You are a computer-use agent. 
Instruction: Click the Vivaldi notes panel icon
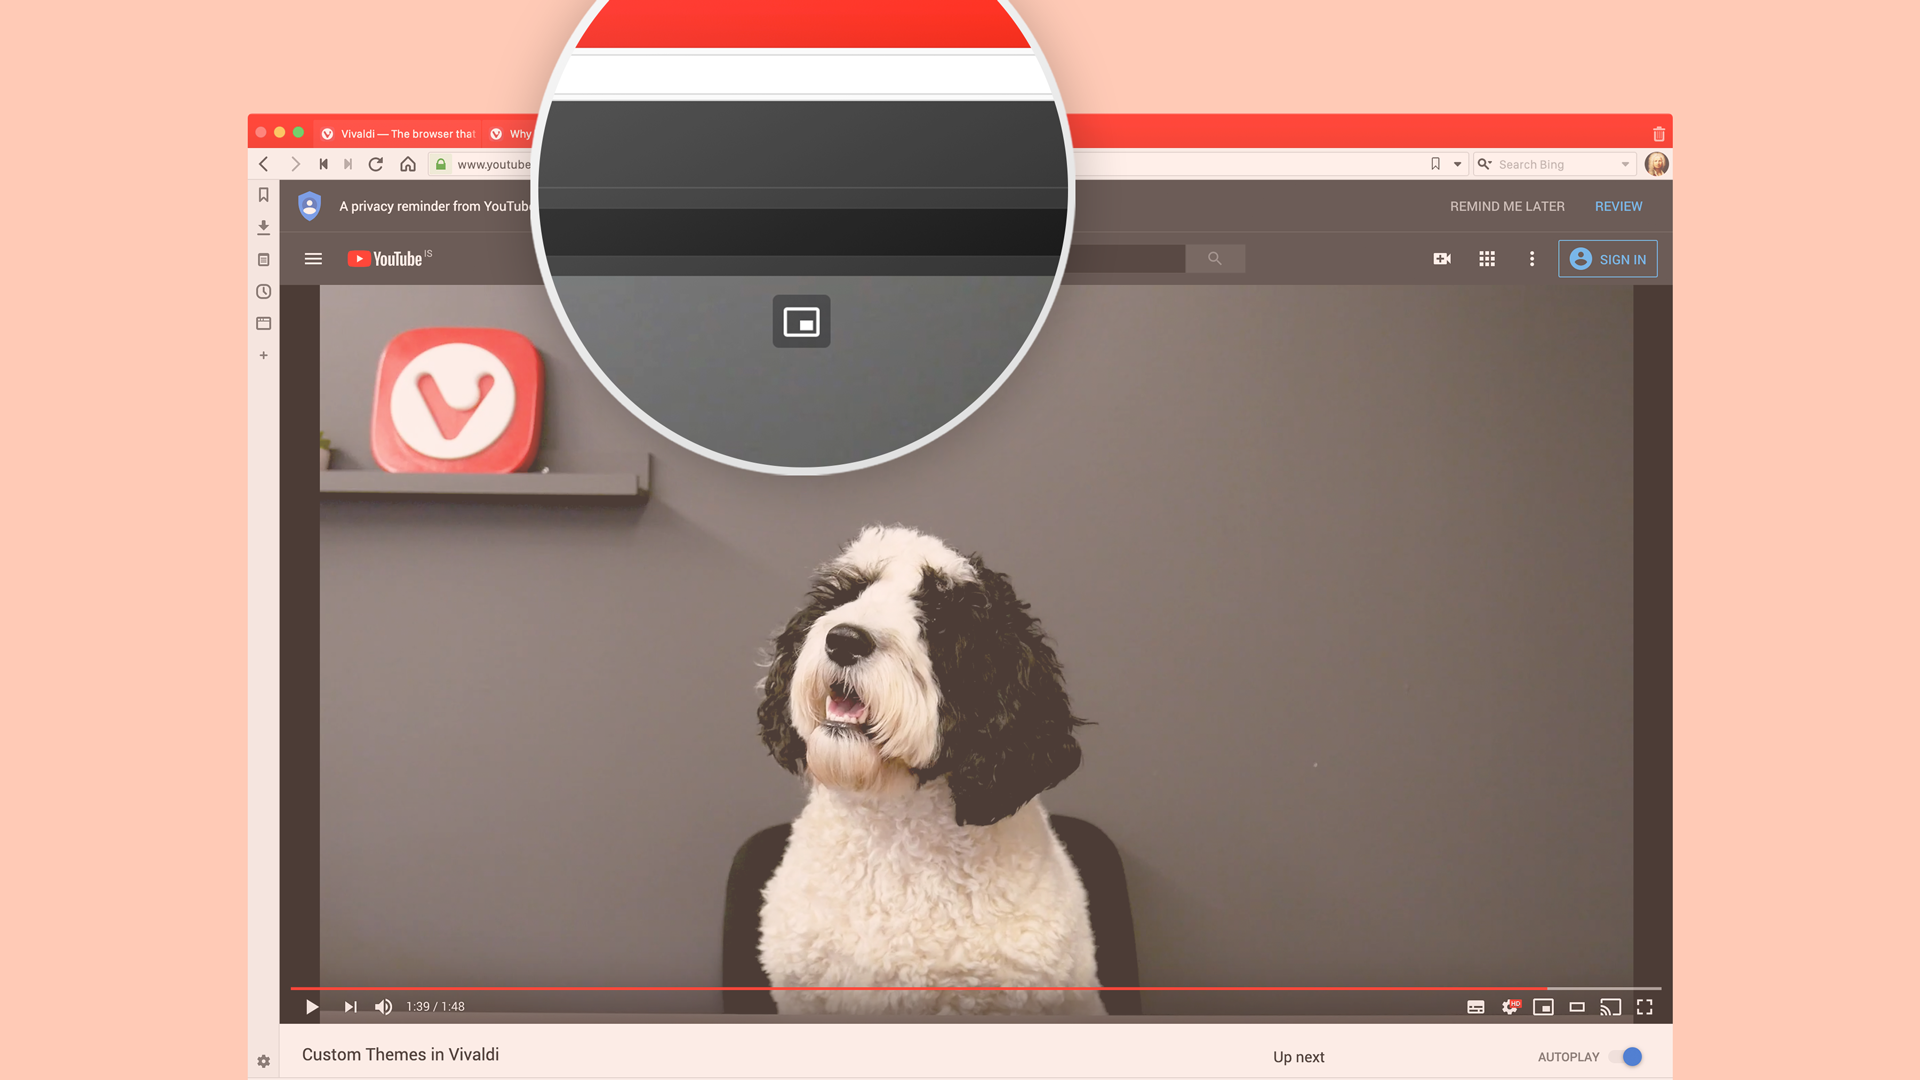(x=264, y=258)
